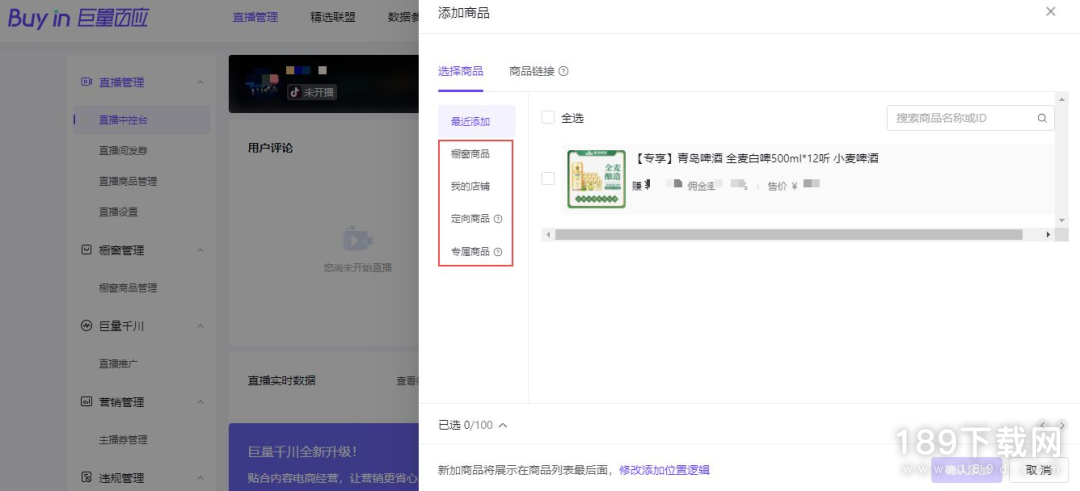Click the 违规管理 sidebar icon
The image size is (1080, 491).
click(x=86, y=477)
